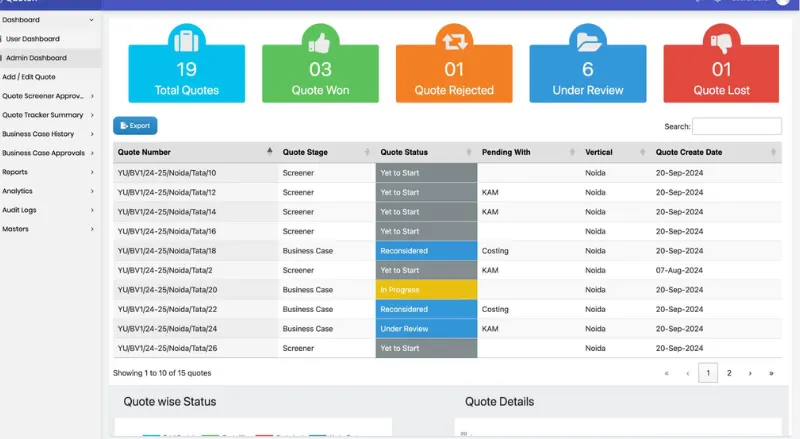Click Yet to Start status for Tata/10

(x=427, y=173)
